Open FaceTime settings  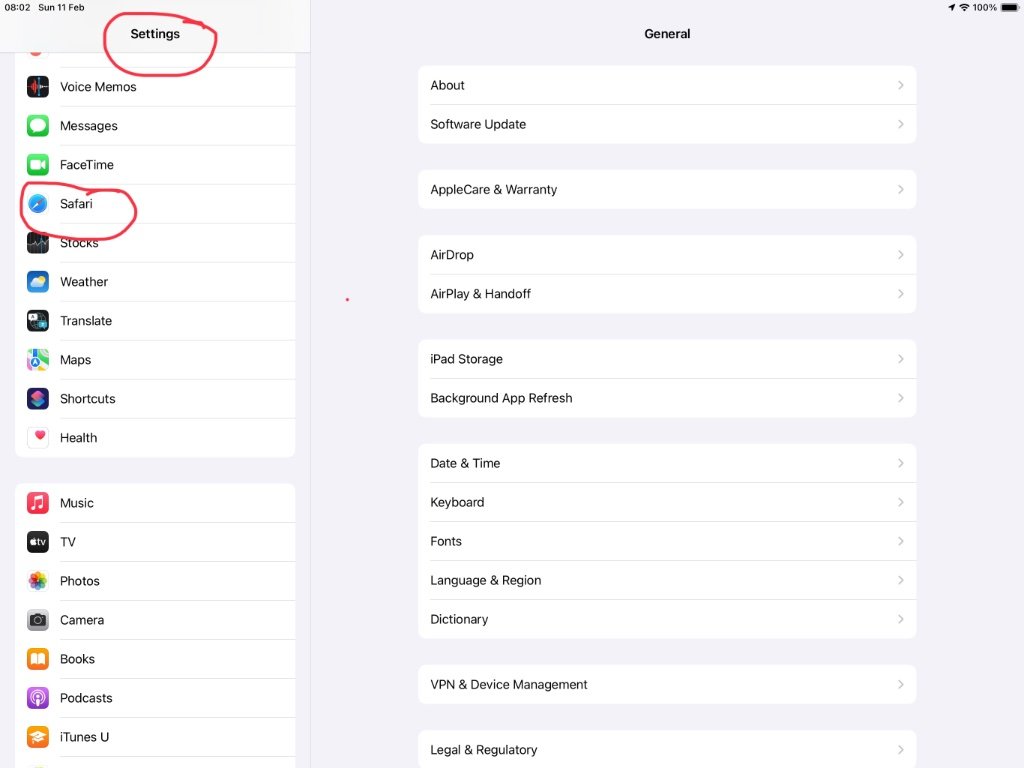point(155,165)
